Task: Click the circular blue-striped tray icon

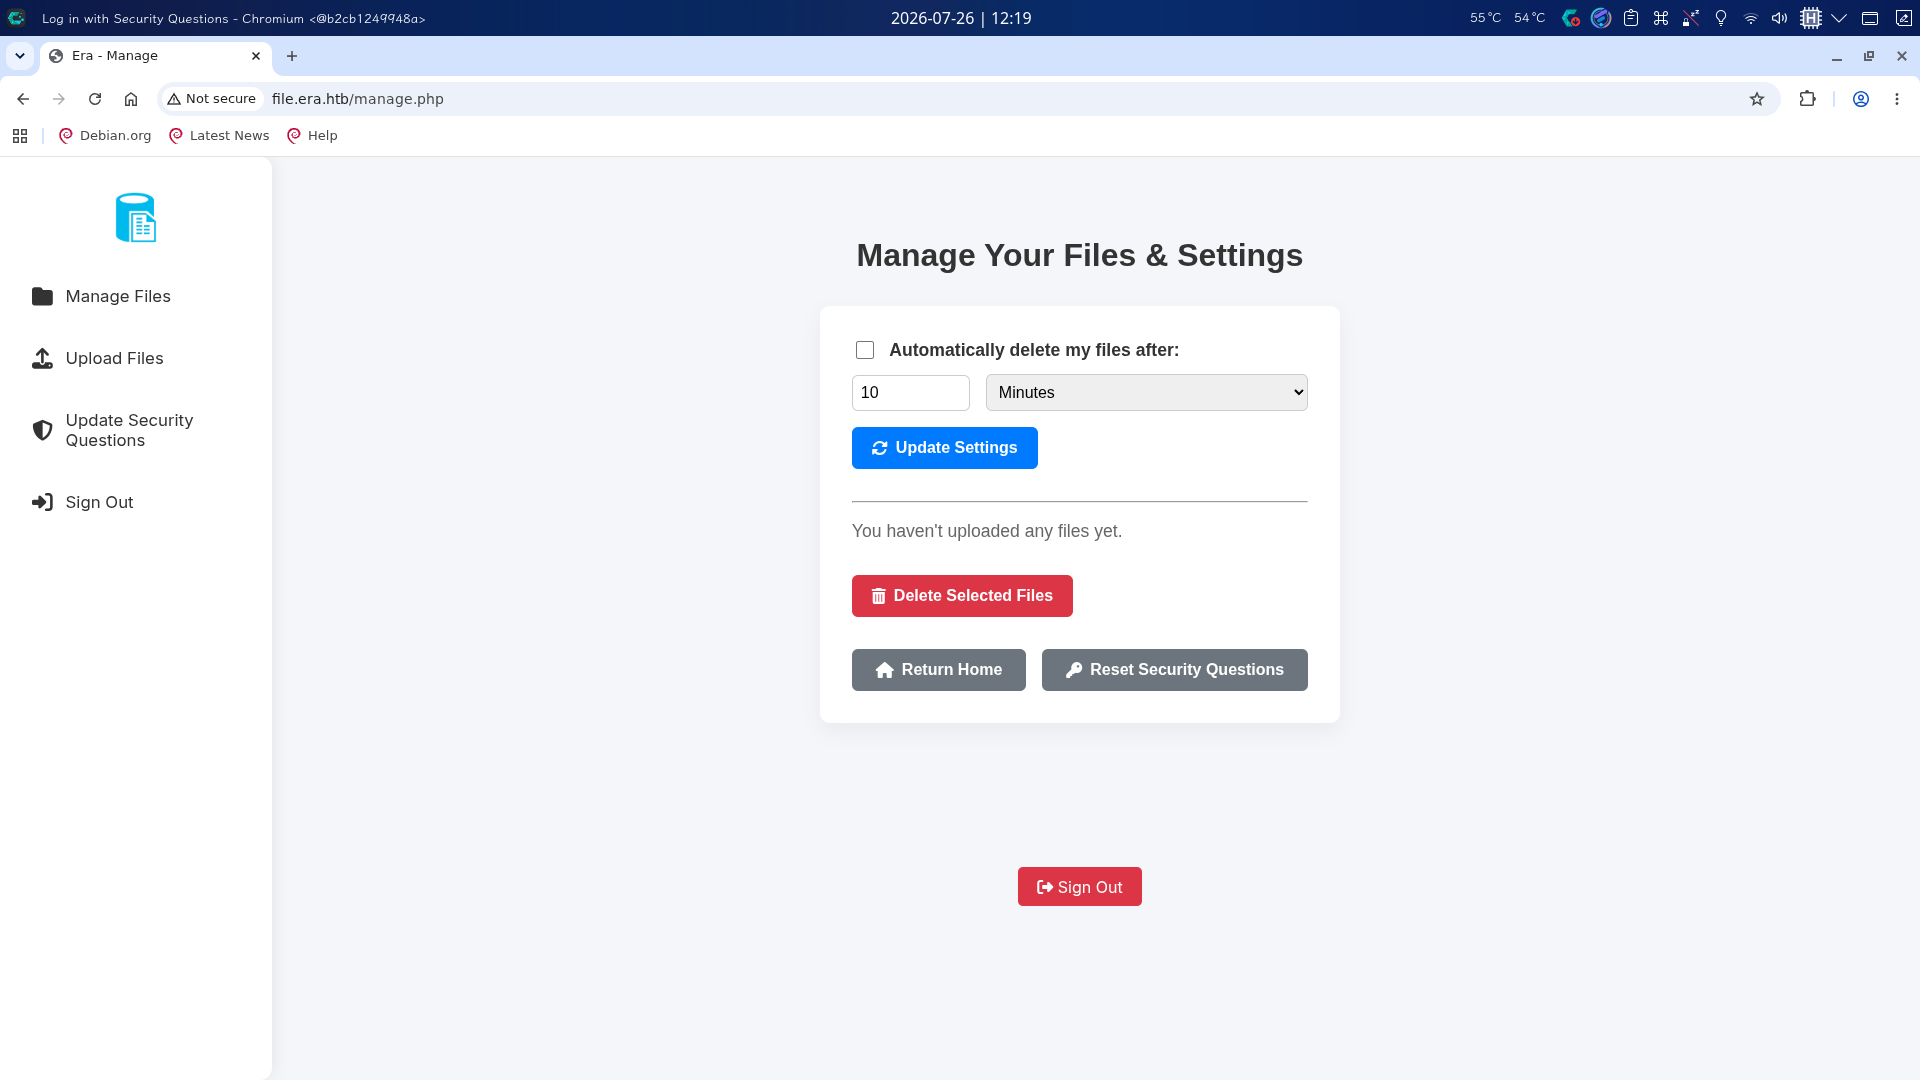Action: point(1601,18)
